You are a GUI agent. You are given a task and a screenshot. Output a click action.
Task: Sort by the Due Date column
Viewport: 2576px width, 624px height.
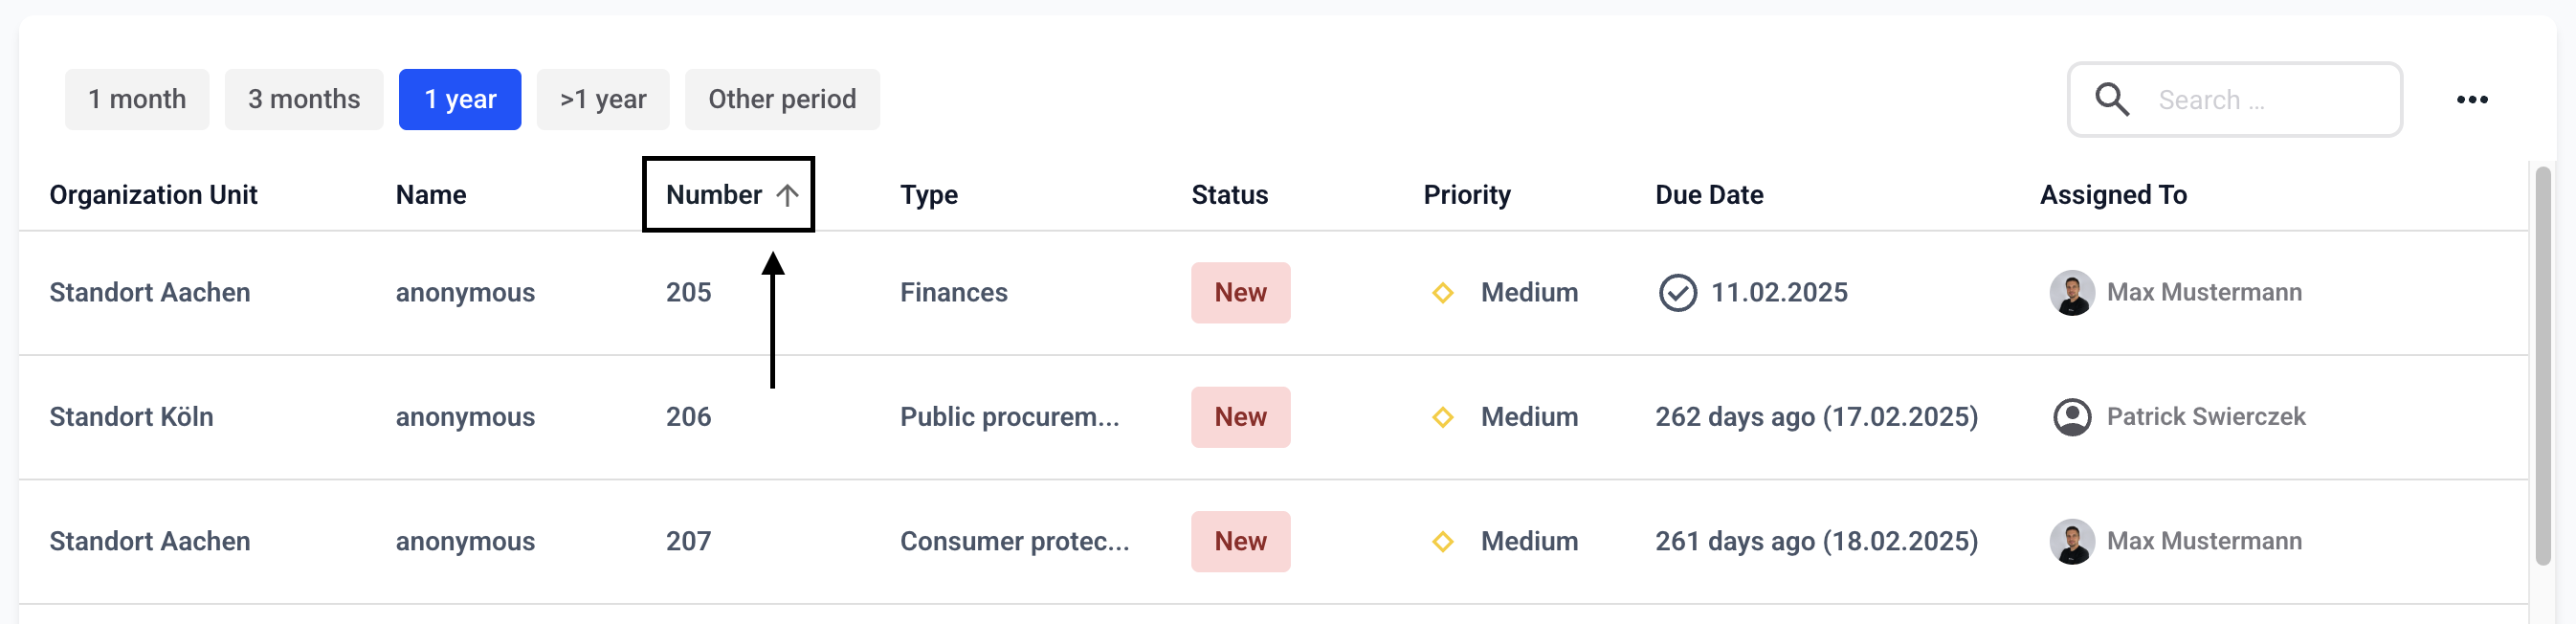click(x=1709, y=195)
